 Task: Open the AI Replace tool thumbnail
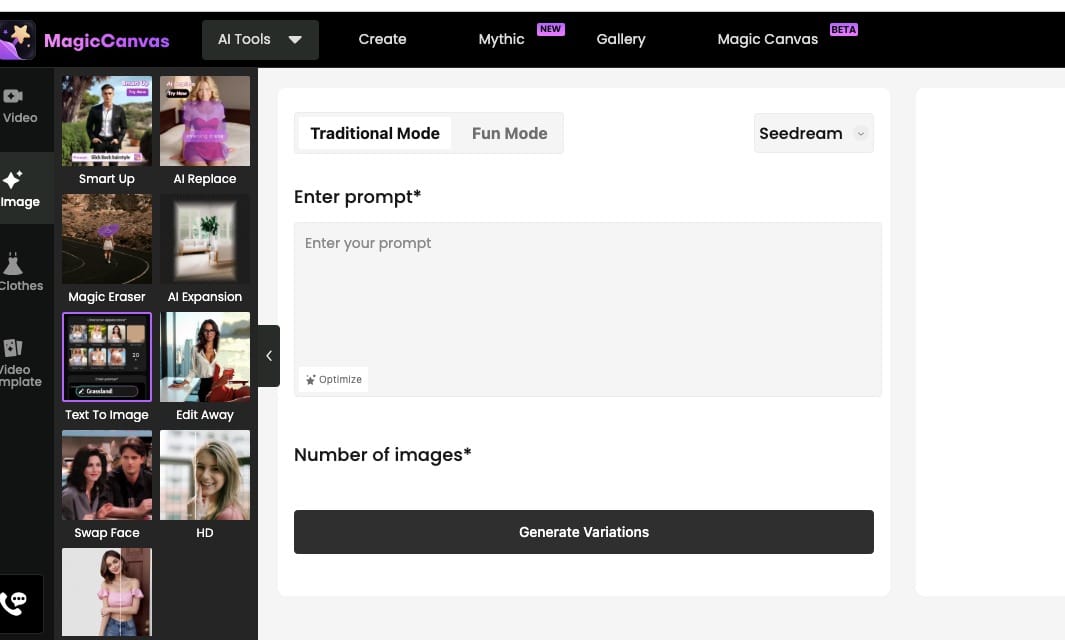[x=204, y=120]
